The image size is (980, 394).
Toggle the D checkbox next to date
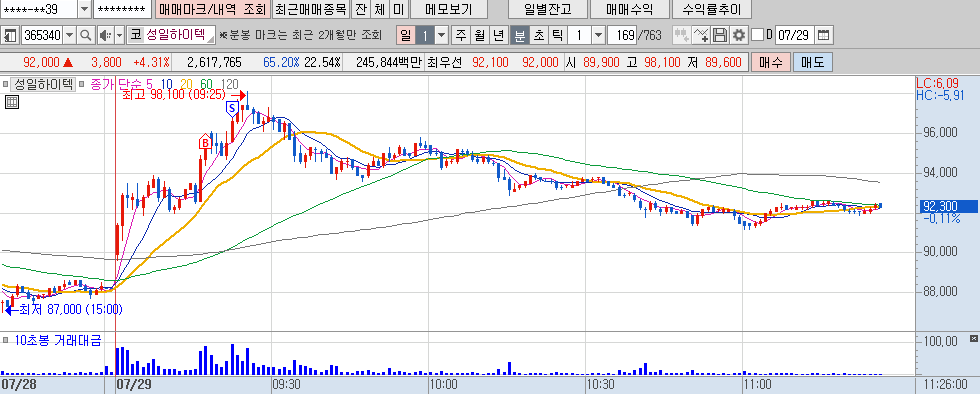click(x=758, y=35)
